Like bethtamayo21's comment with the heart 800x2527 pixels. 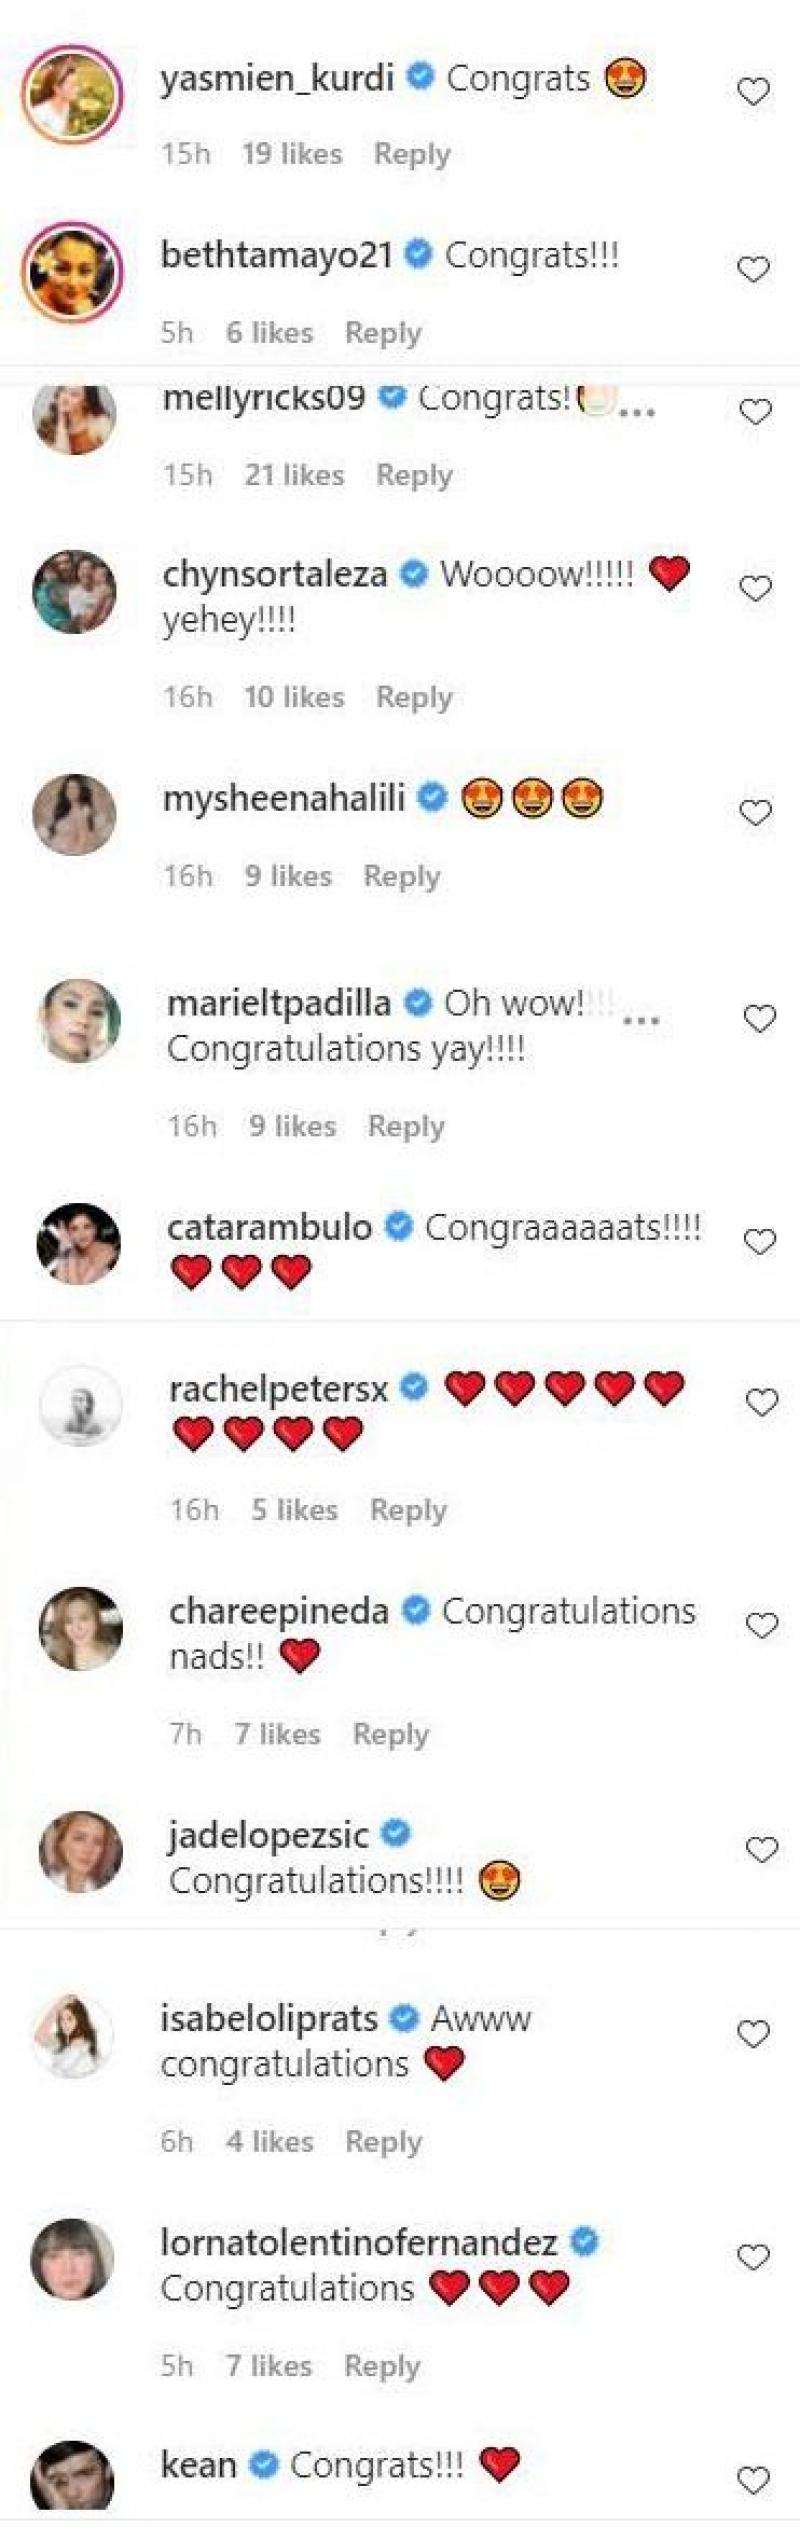coord(753,270)
